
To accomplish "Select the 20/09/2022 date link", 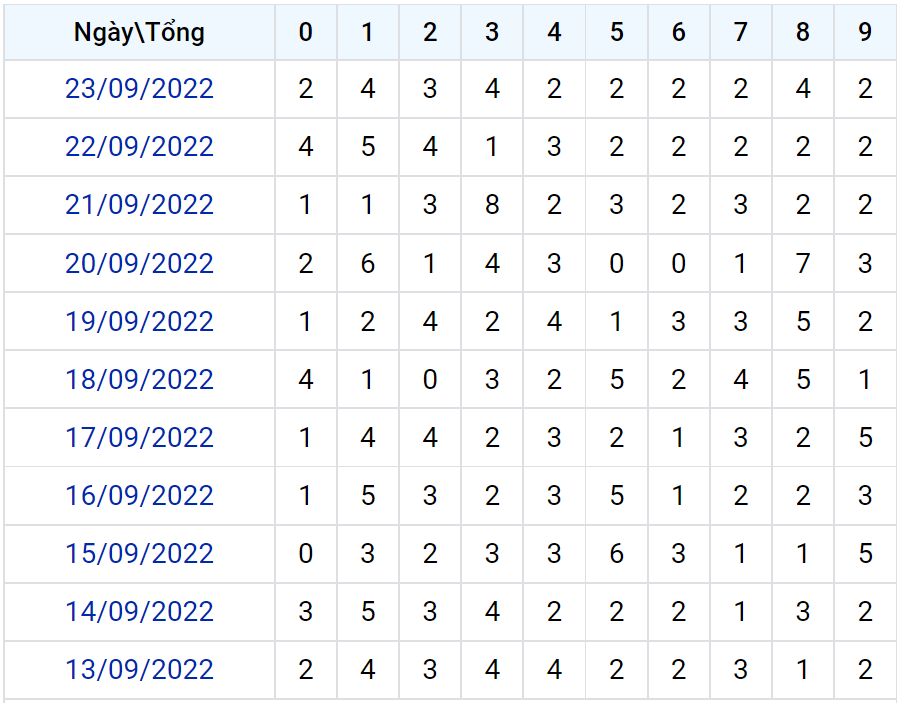I will [139, 264].
